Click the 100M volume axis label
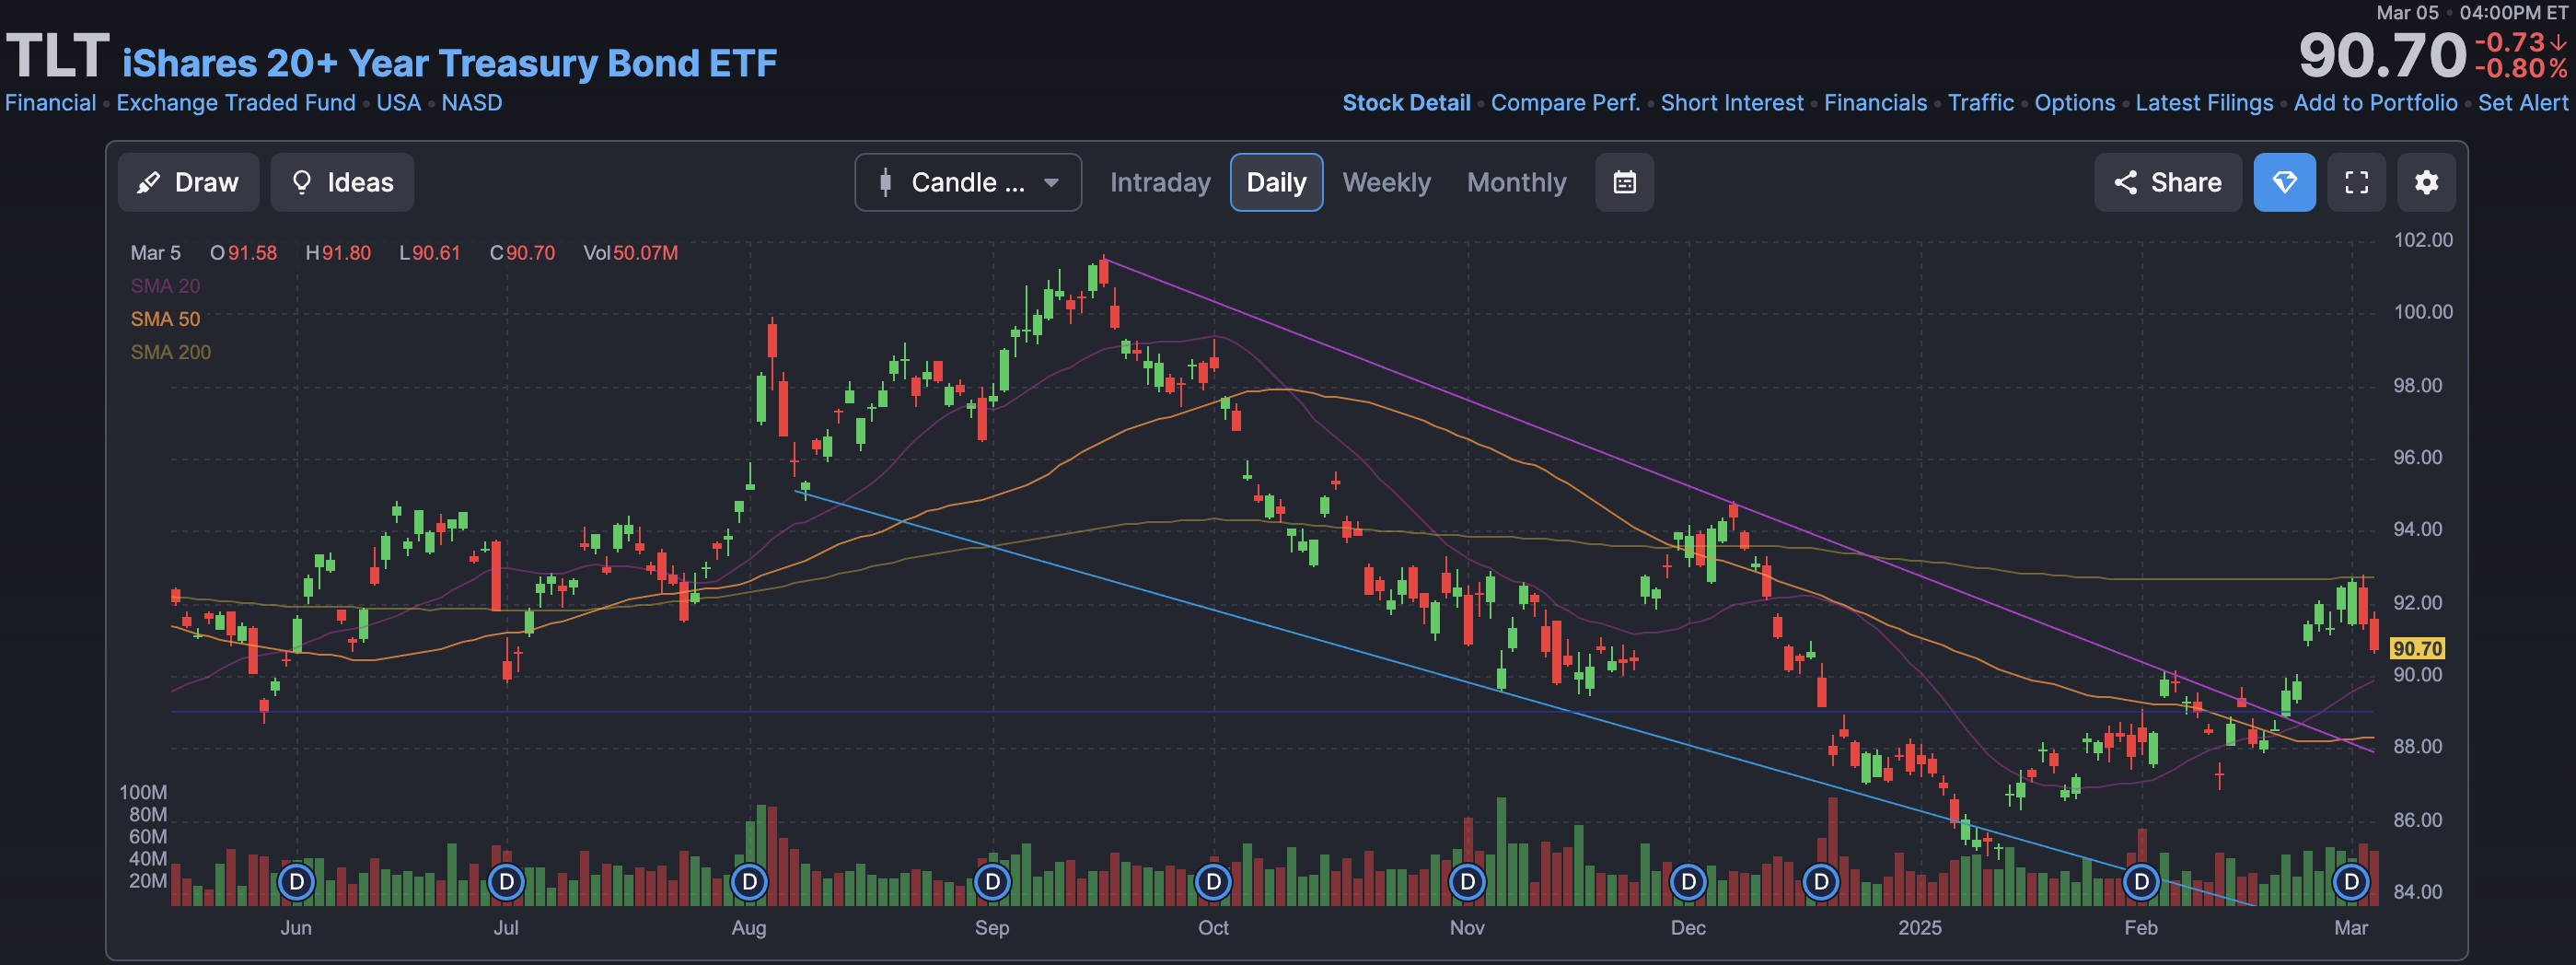 click(143, 792)
